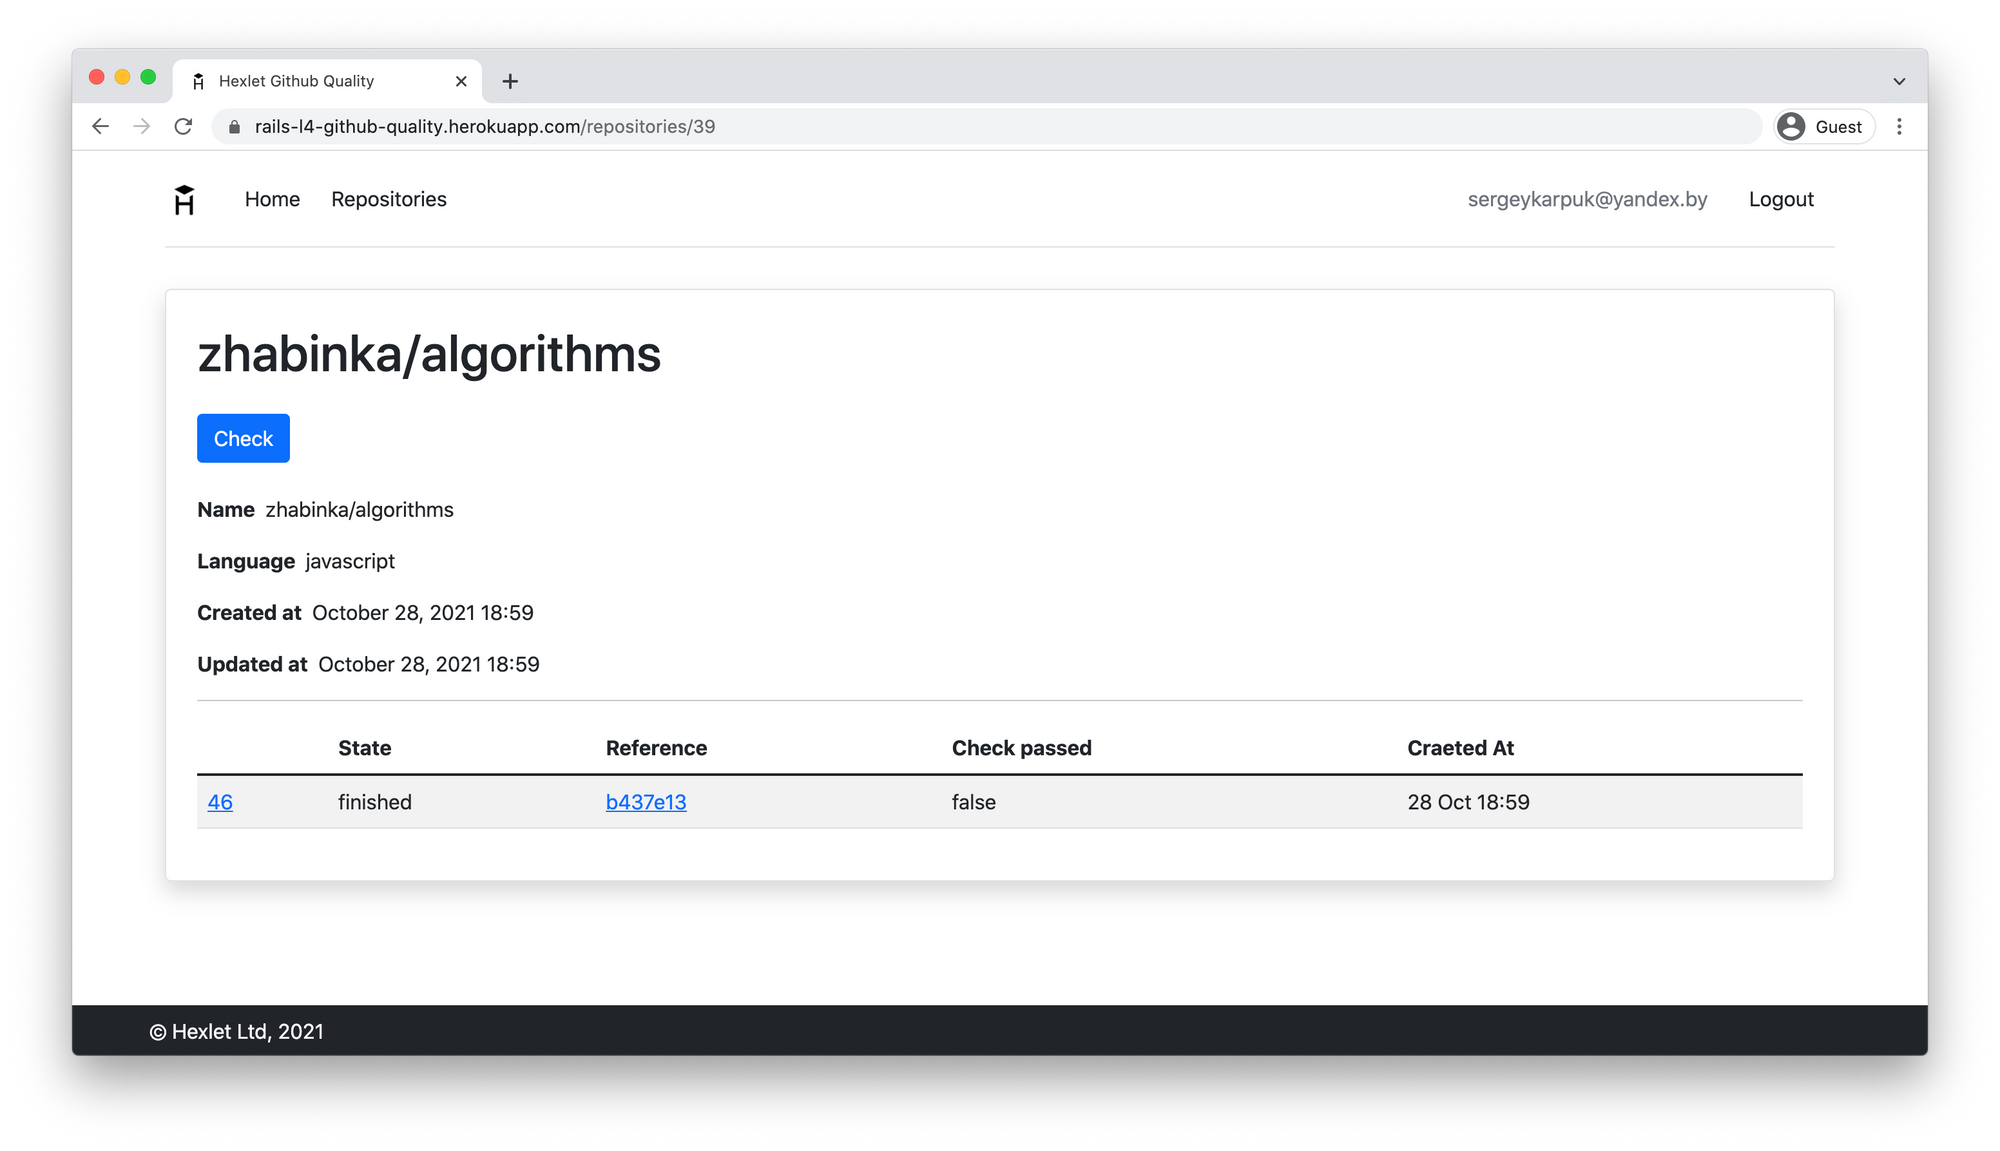Open check number 46
The height and width of the screenshot is (1151, 2000).
(x=220, y=802)
